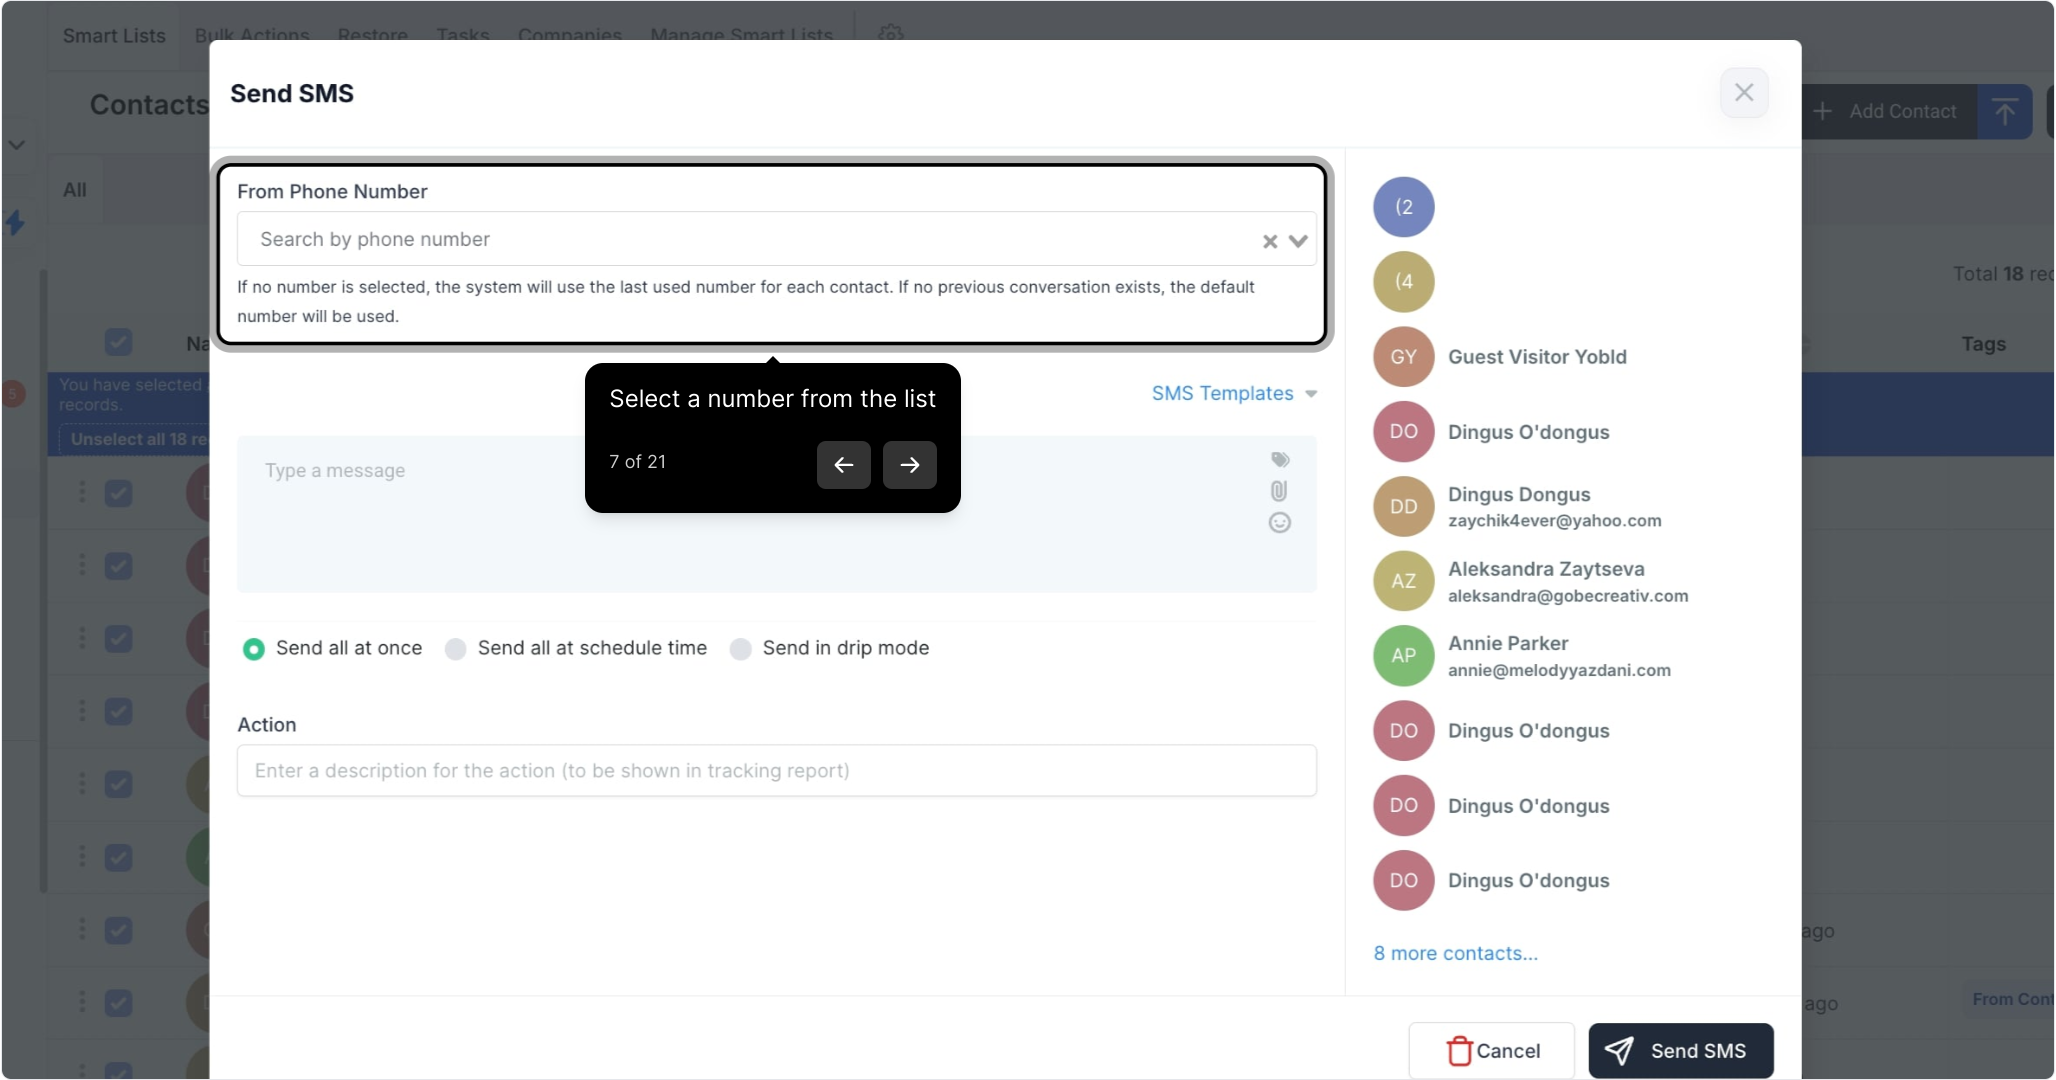The width and height of the screenshot is (2056, 1080).
Task: Select Send all at once radio
Action: tap(254, 649)
